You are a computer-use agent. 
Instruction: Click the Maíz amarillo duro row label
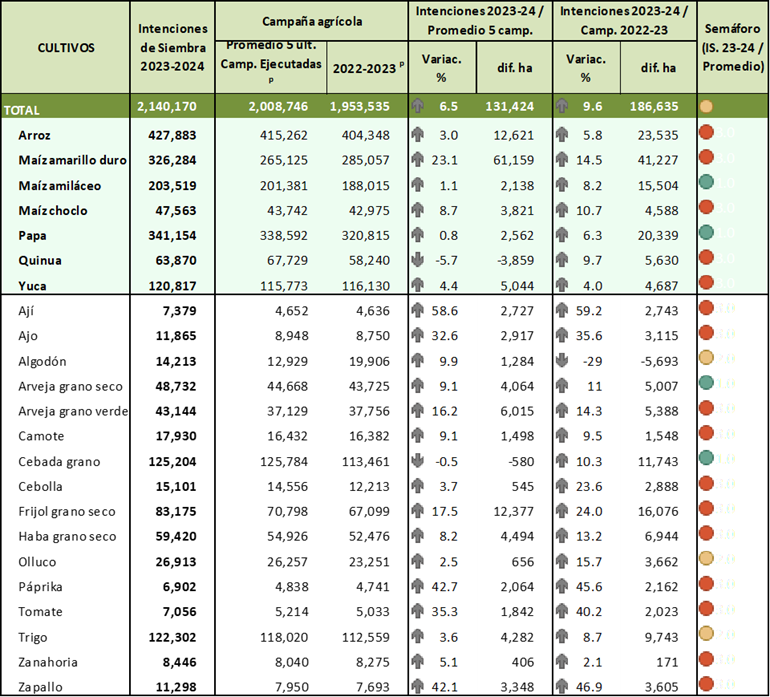[73, 159]
